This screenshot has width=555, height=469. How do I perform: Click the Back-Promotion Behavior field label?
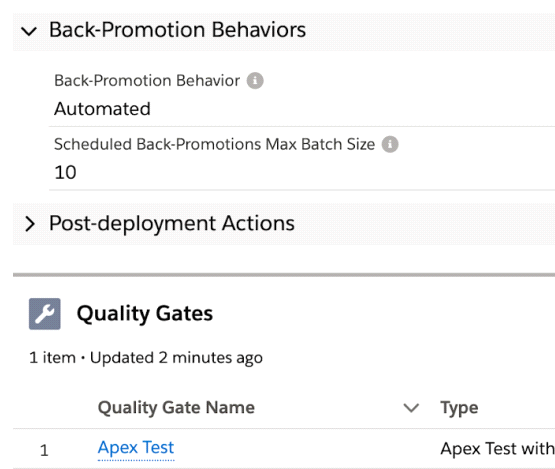point(147,81)
